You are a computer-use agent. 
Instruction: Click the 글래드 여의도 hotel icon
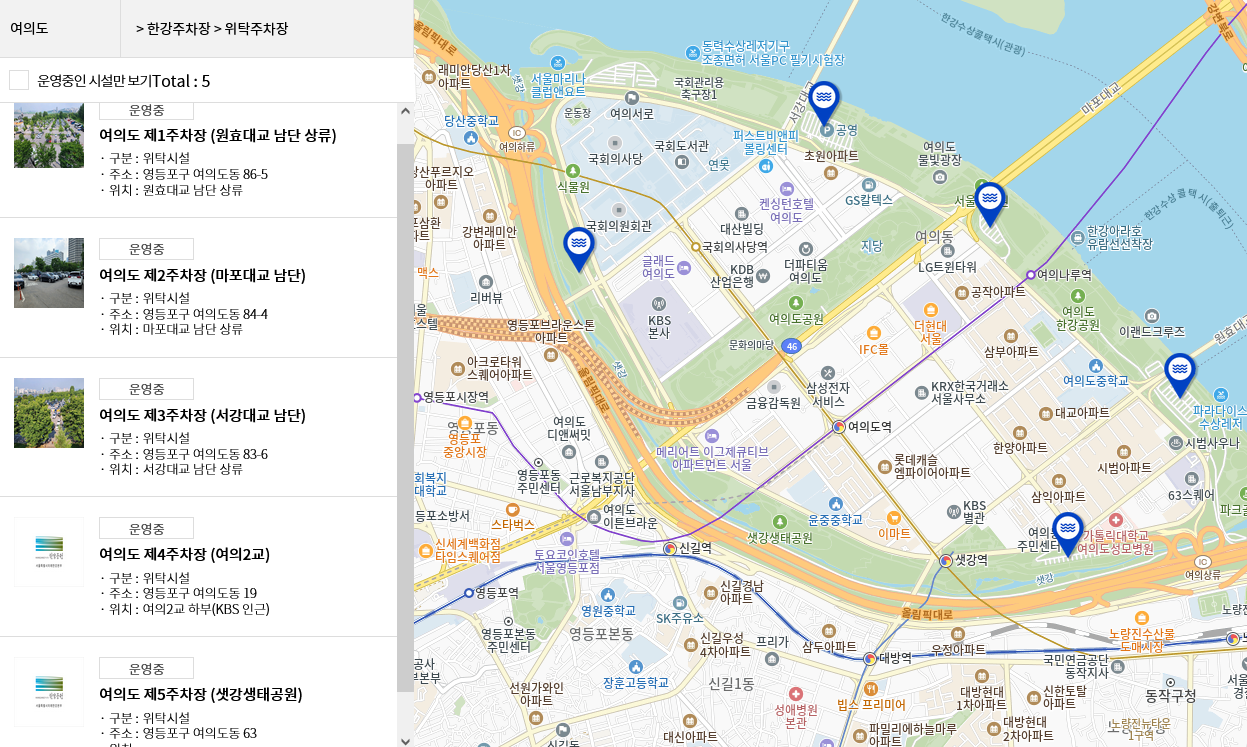click(684, 267)
